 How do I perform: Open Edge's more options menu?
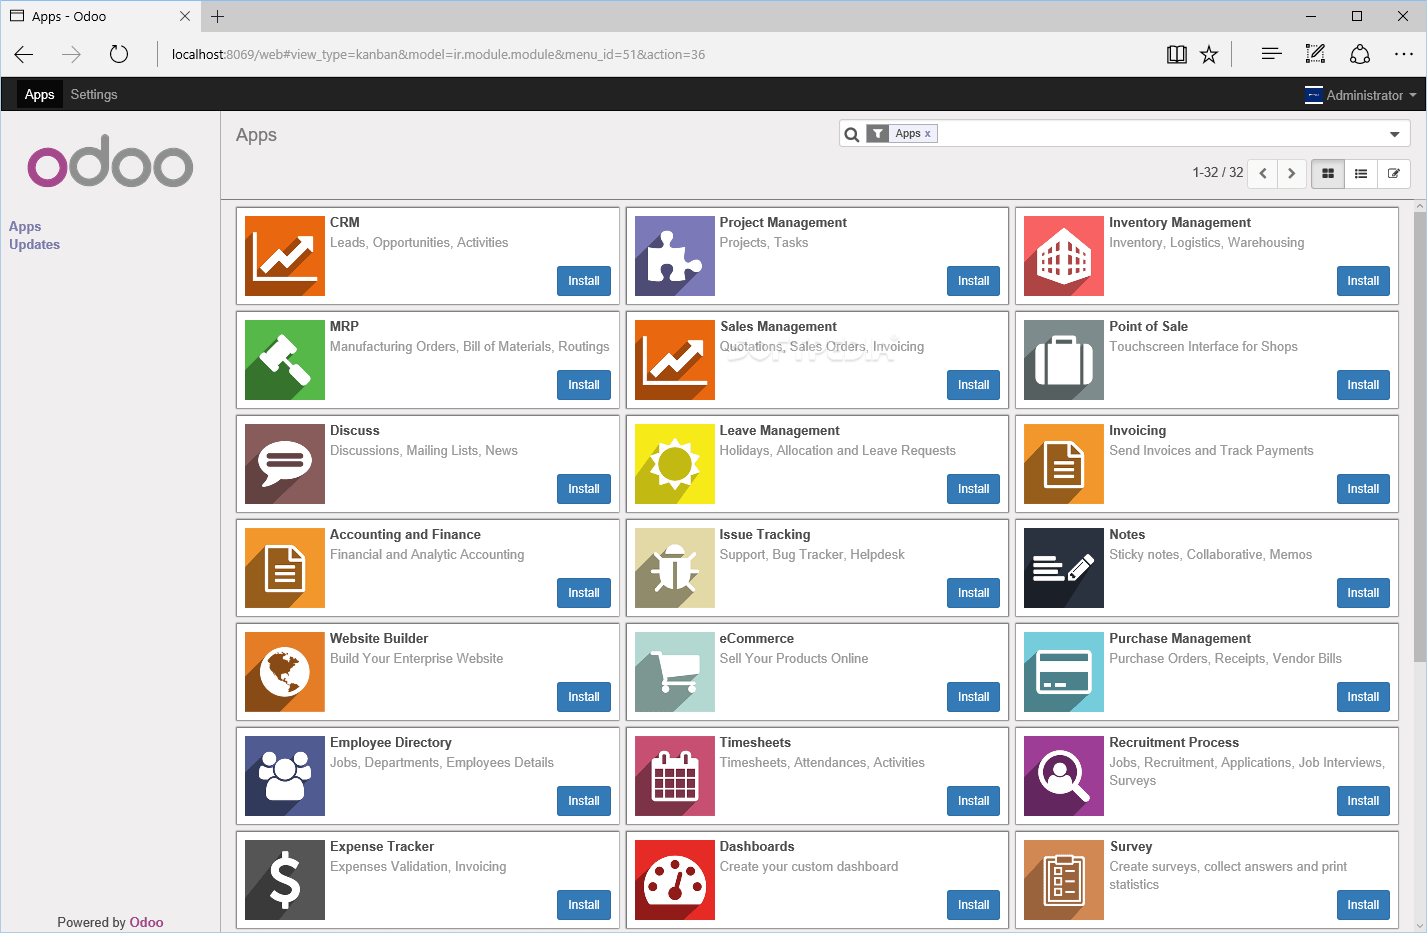point(1404,54)
